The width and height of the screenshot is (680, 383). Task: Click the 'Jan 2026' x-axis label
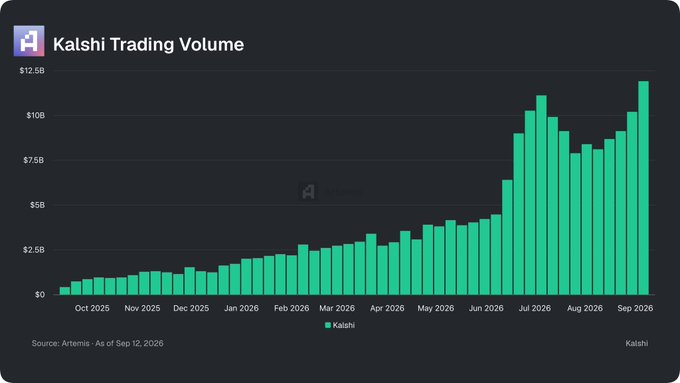241,308
